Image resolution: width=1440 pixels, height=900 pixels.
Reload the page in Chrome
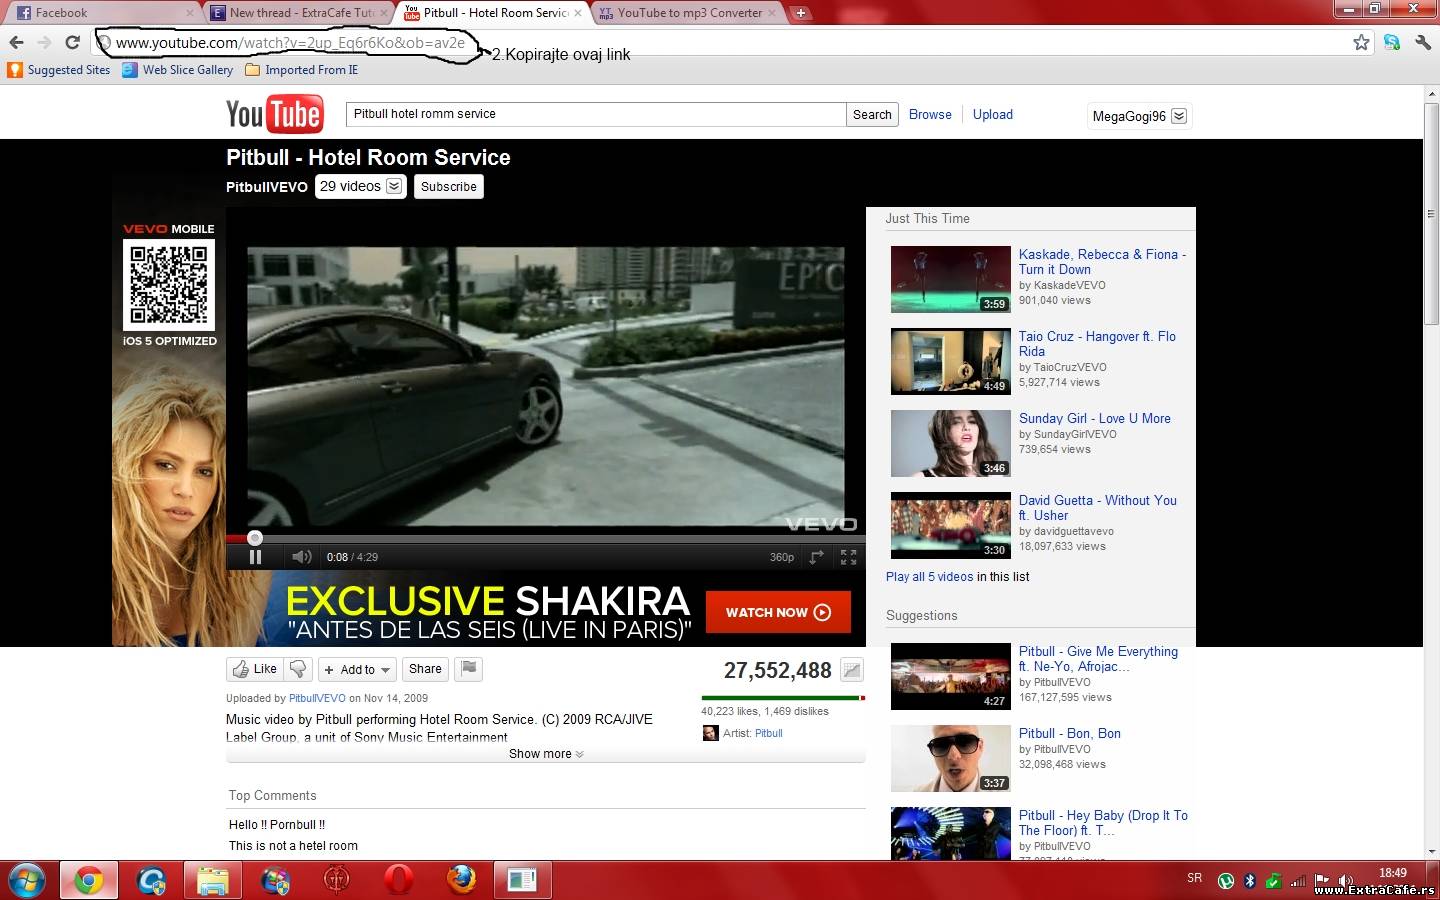tap(72, 42)
